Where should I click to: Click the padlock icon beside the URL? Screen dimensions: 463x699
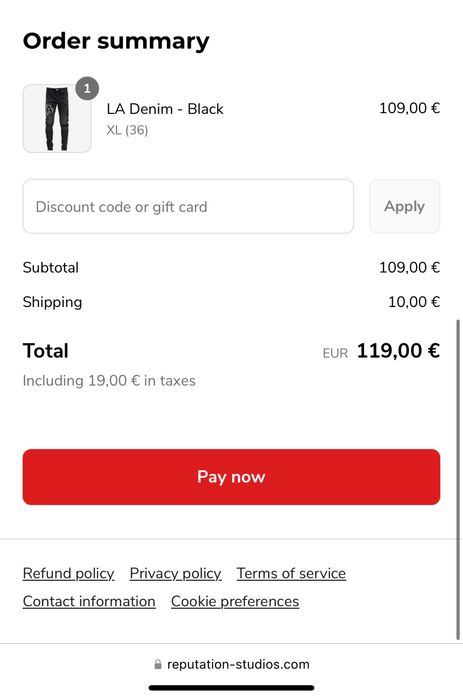[158, 664]
